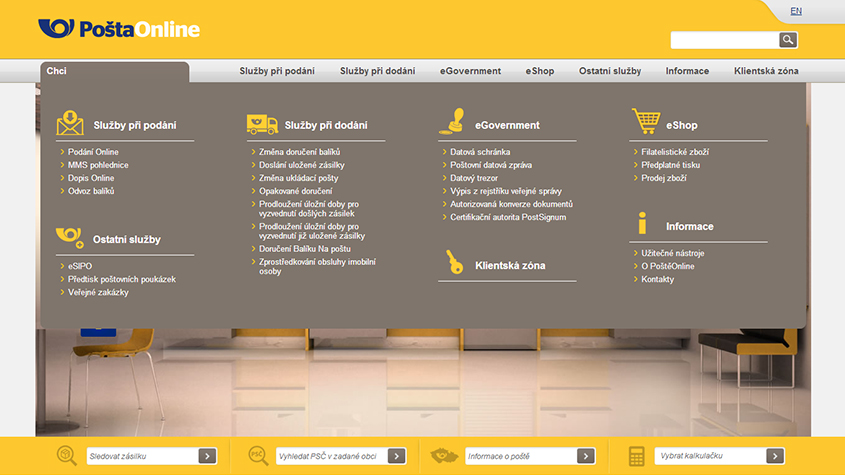Click the search magnifier button
Image resolution: width=845 pixels, height=475 pixels.
click(788, 40)
